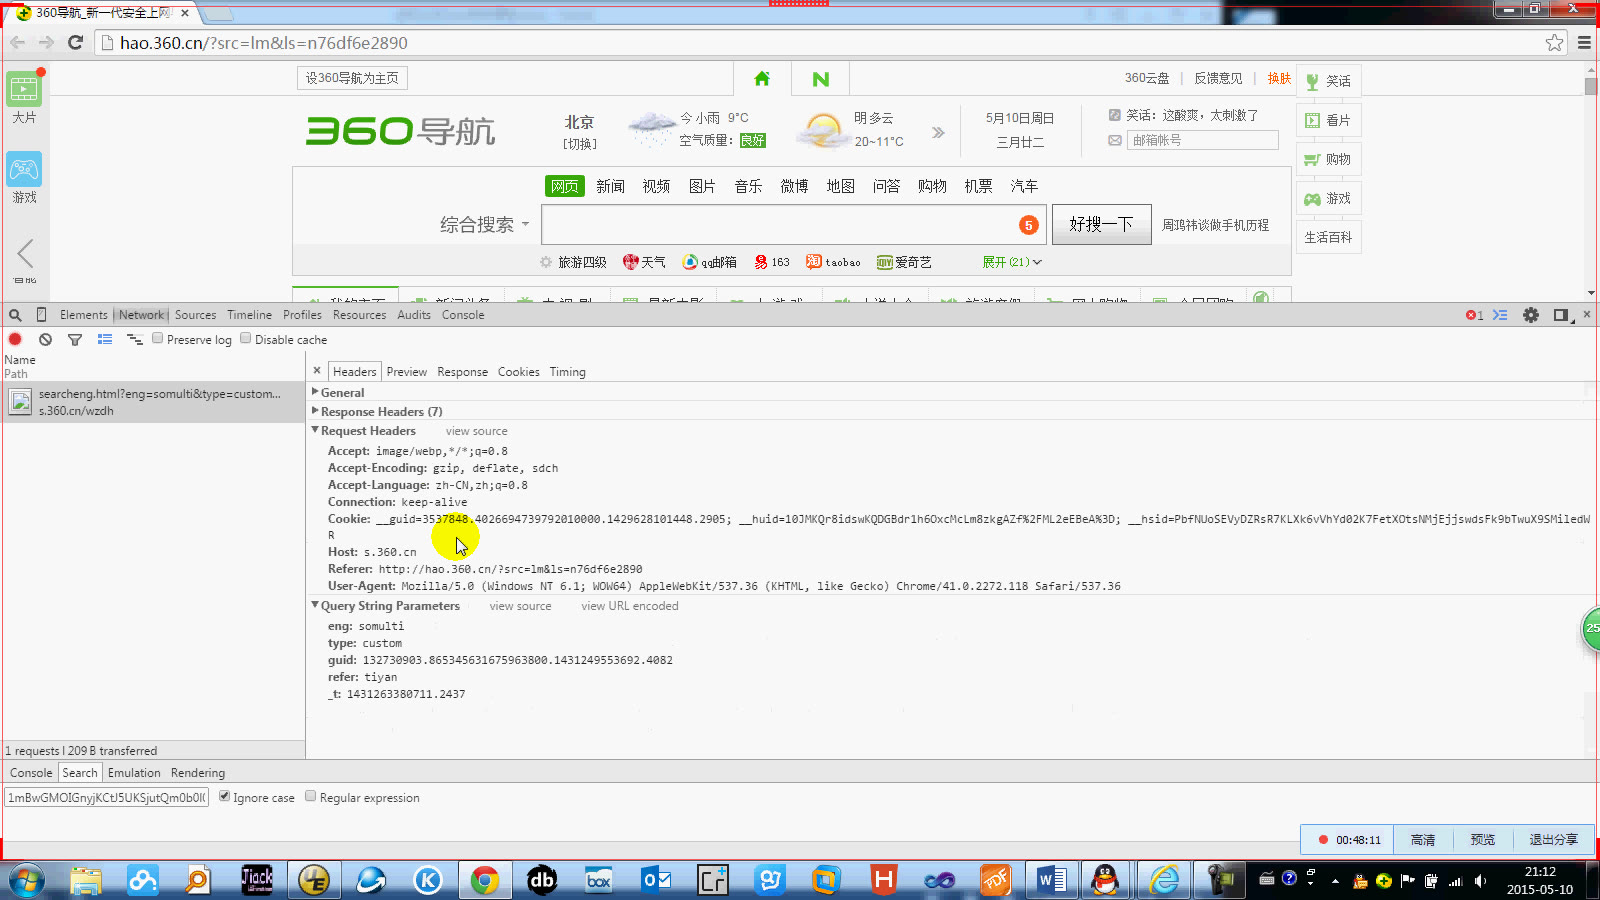
Task: Click the green home icon on 360 page
Action: point(762,78)
